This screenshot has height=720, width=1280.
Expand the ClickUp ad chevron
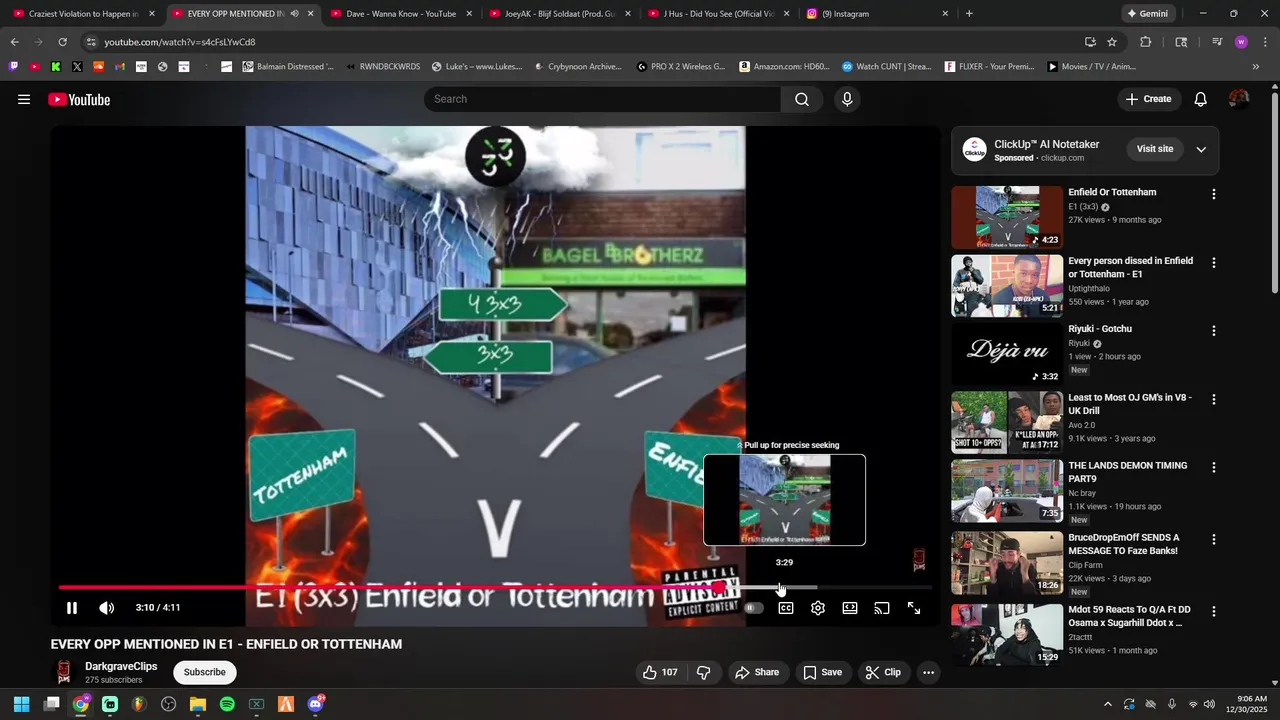point(1201,149)
